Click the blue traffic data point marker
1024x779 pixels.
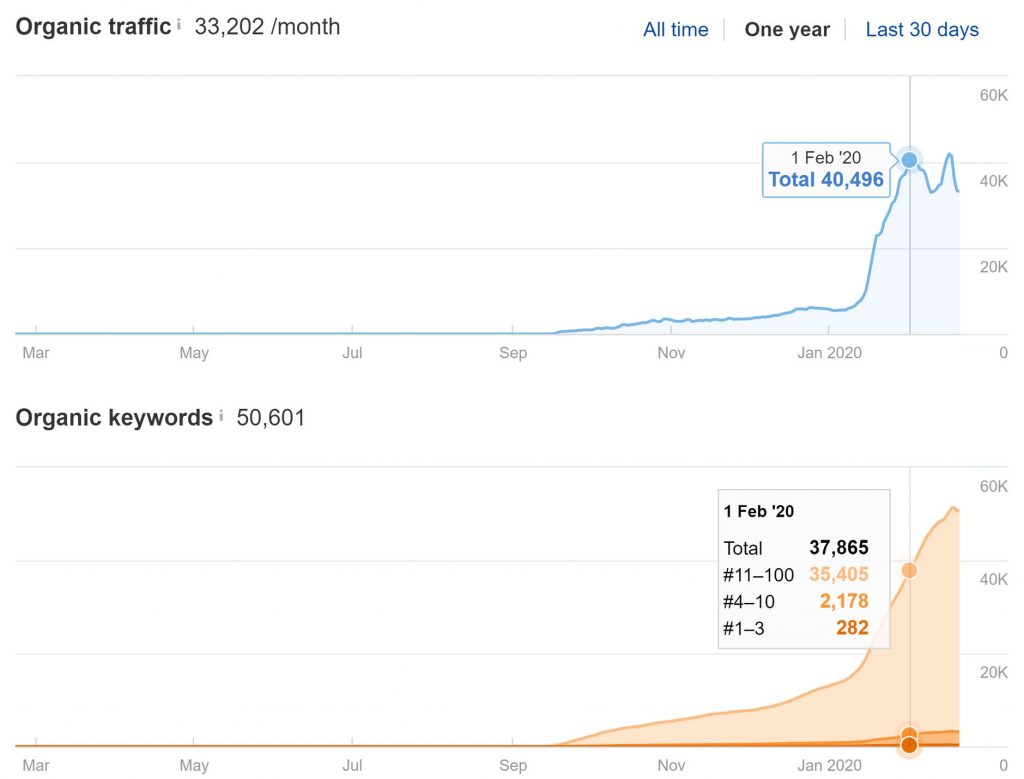click(909, 159)
